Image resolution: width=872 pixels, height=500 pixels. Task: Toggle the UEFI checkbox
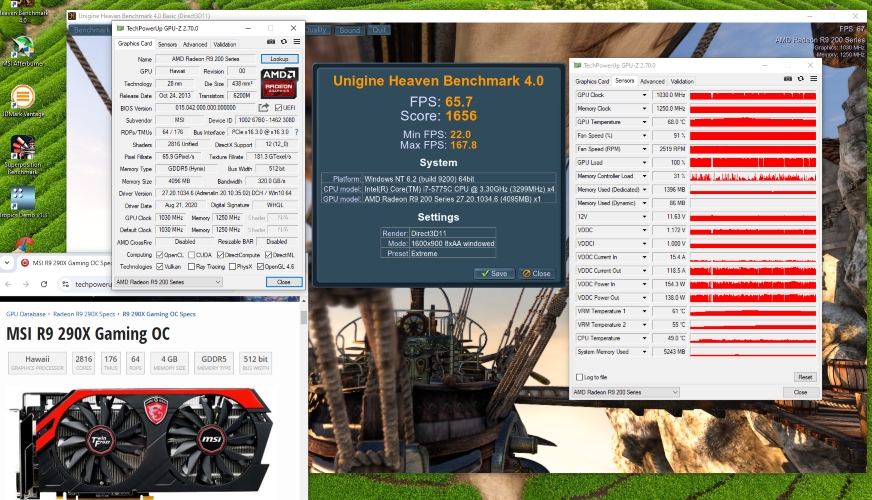[x=278, y=108]
